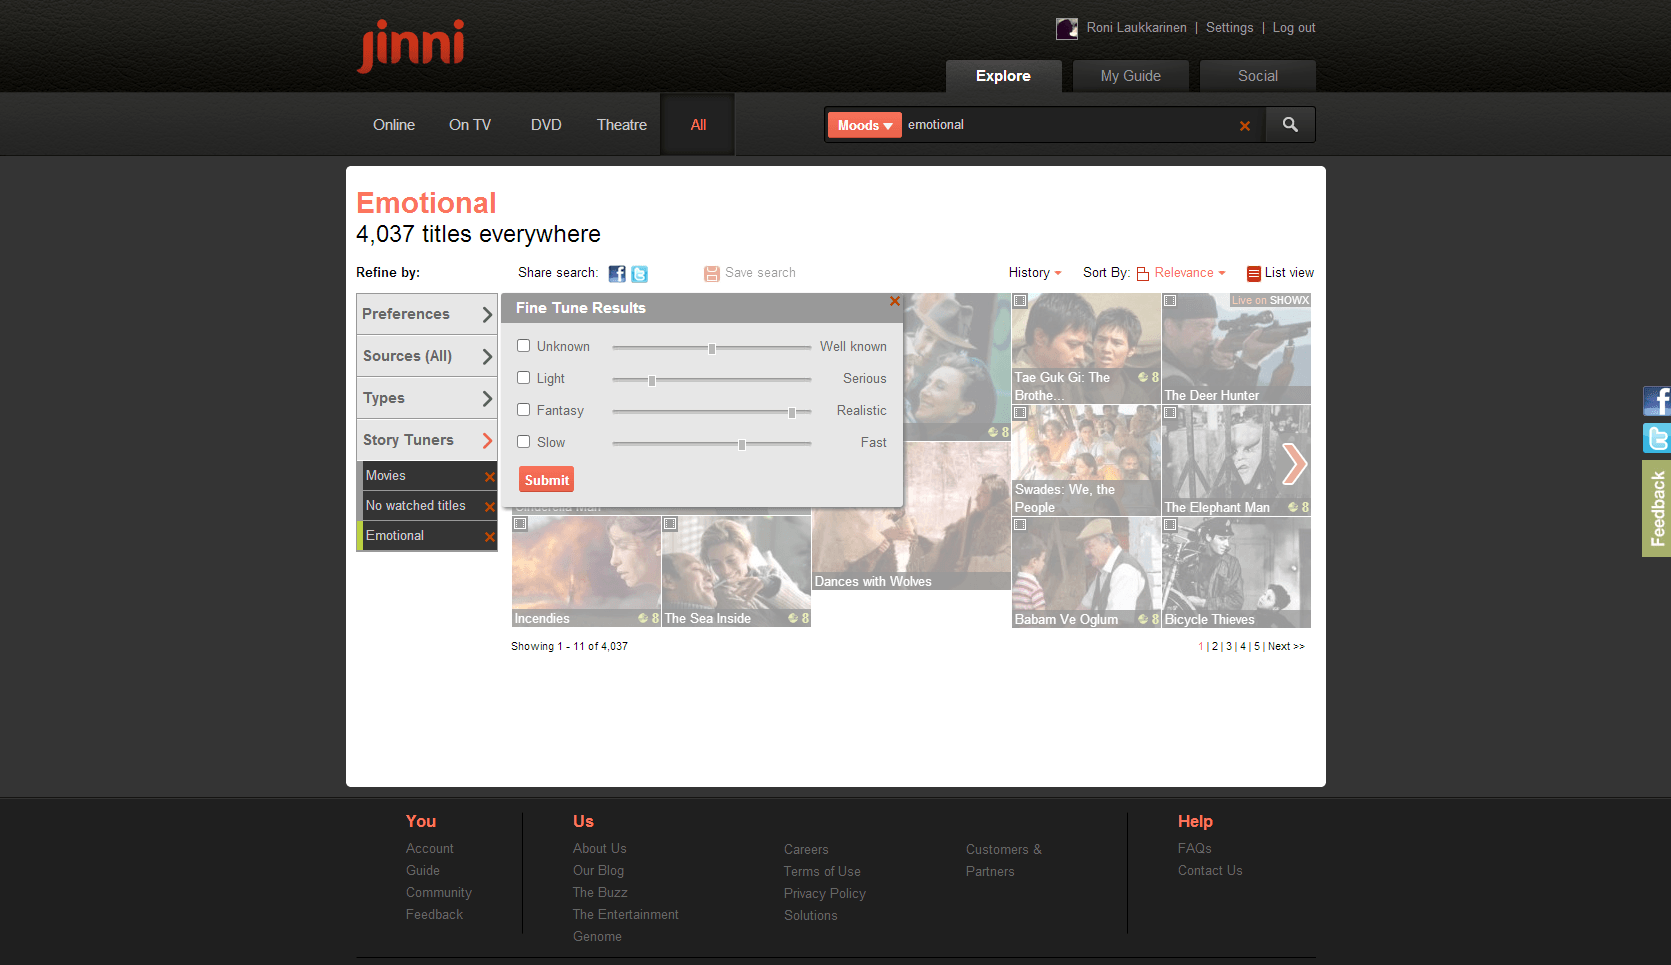Go to page 3 of results
The width and height of the screenshot is (1671, 965).
(x=1229, y=647)
